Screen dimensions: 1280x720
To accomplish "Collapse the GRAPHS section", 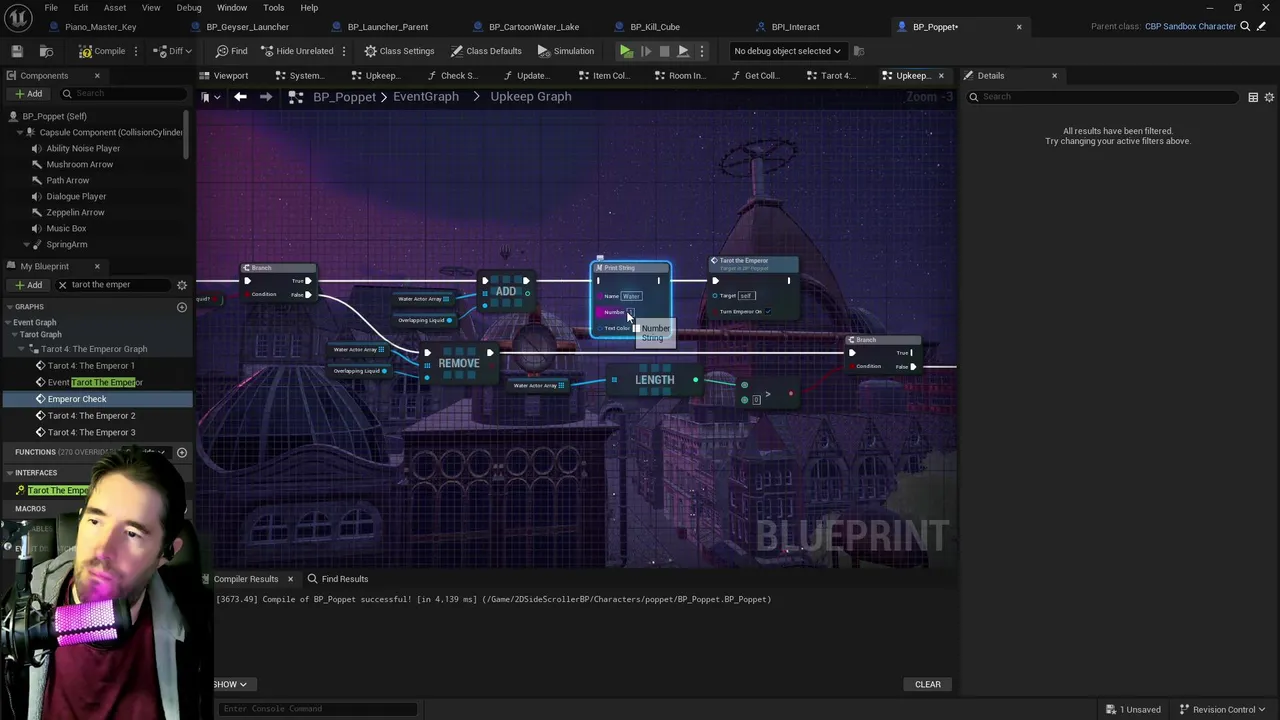I will [x=9, y=307].
